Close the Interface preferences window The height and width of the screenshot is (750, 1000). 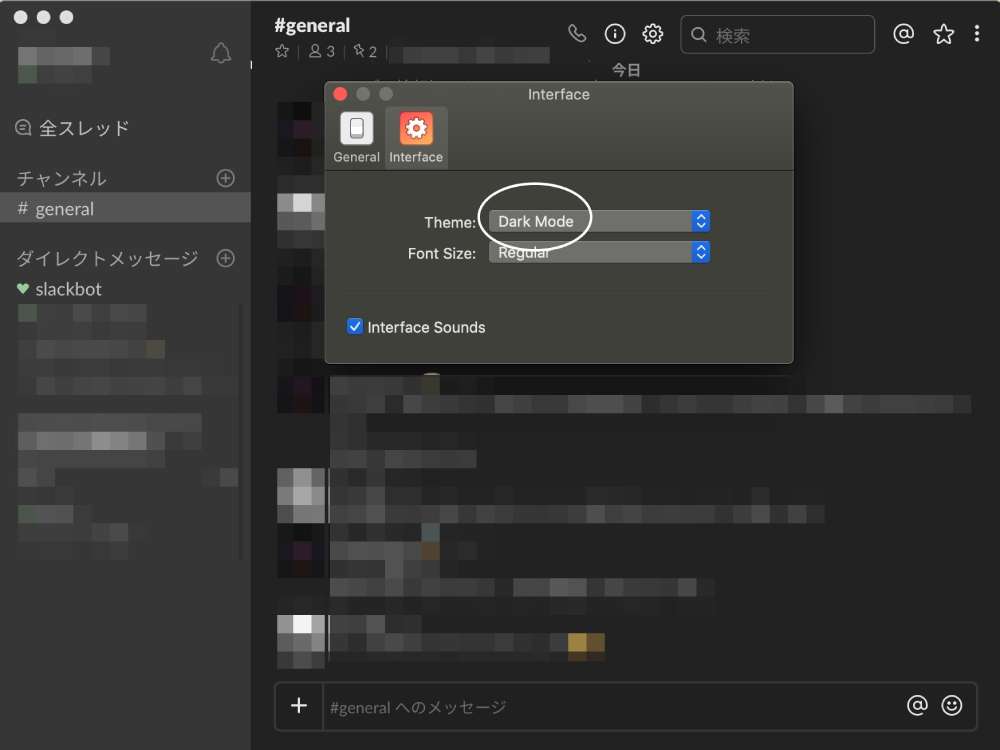pyautogui.click(x=340, y=94)
